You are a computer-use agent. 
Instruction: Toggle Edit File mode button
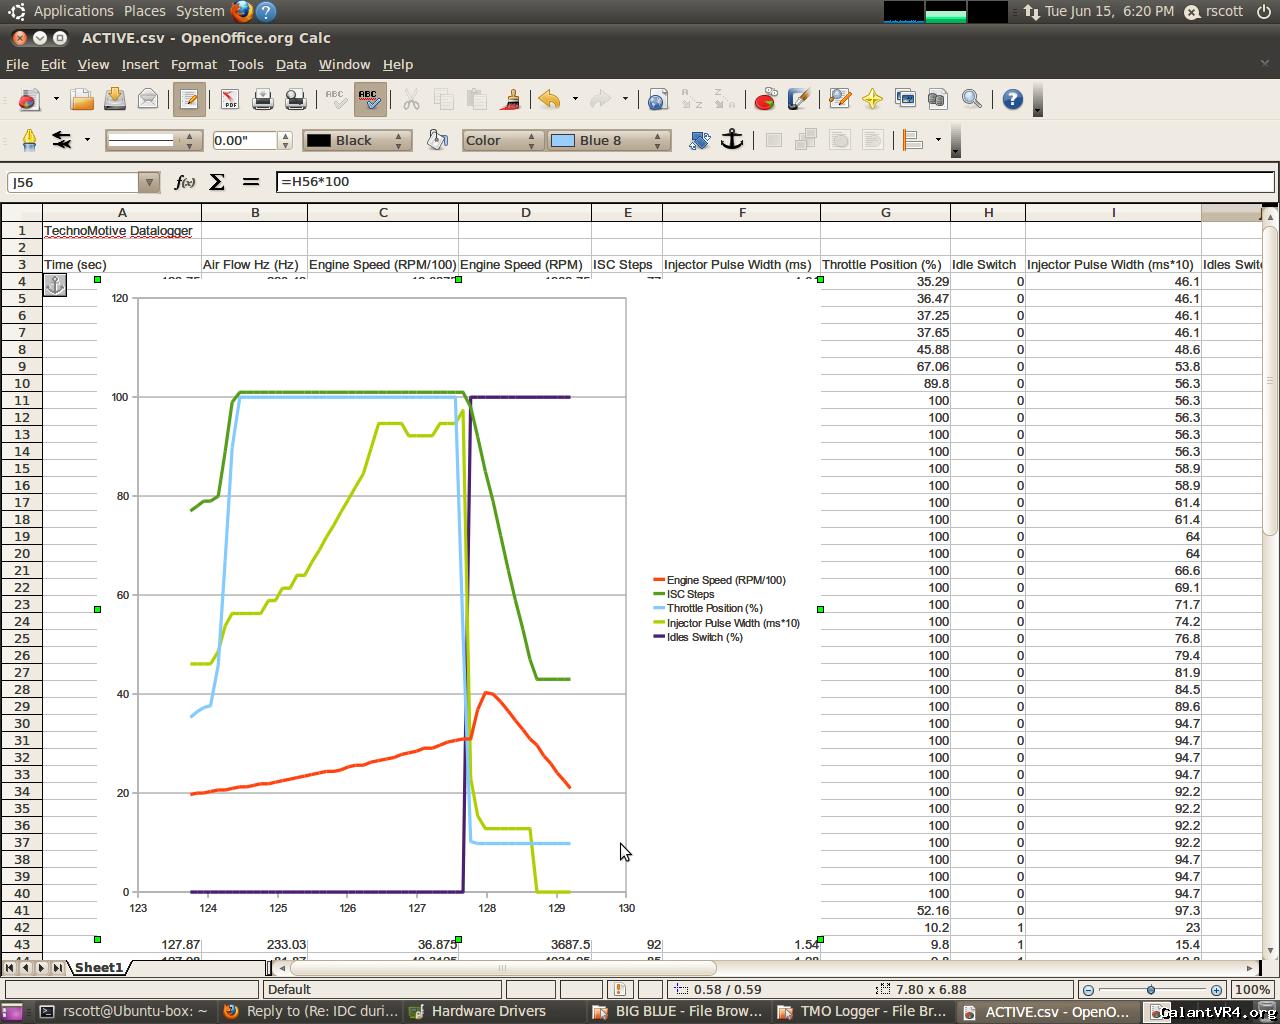coord(188,99)
